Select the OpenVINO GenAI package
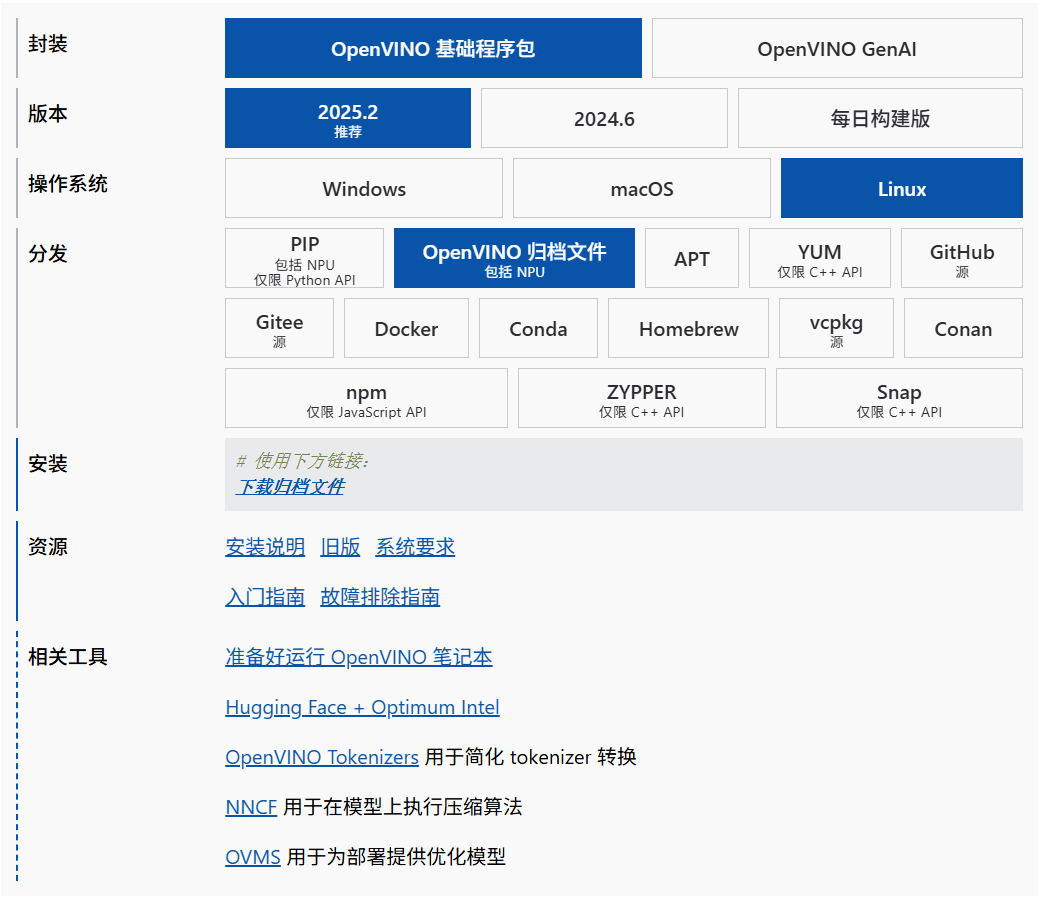This screenshot has width=1044, height=913. tap(836, 47)
